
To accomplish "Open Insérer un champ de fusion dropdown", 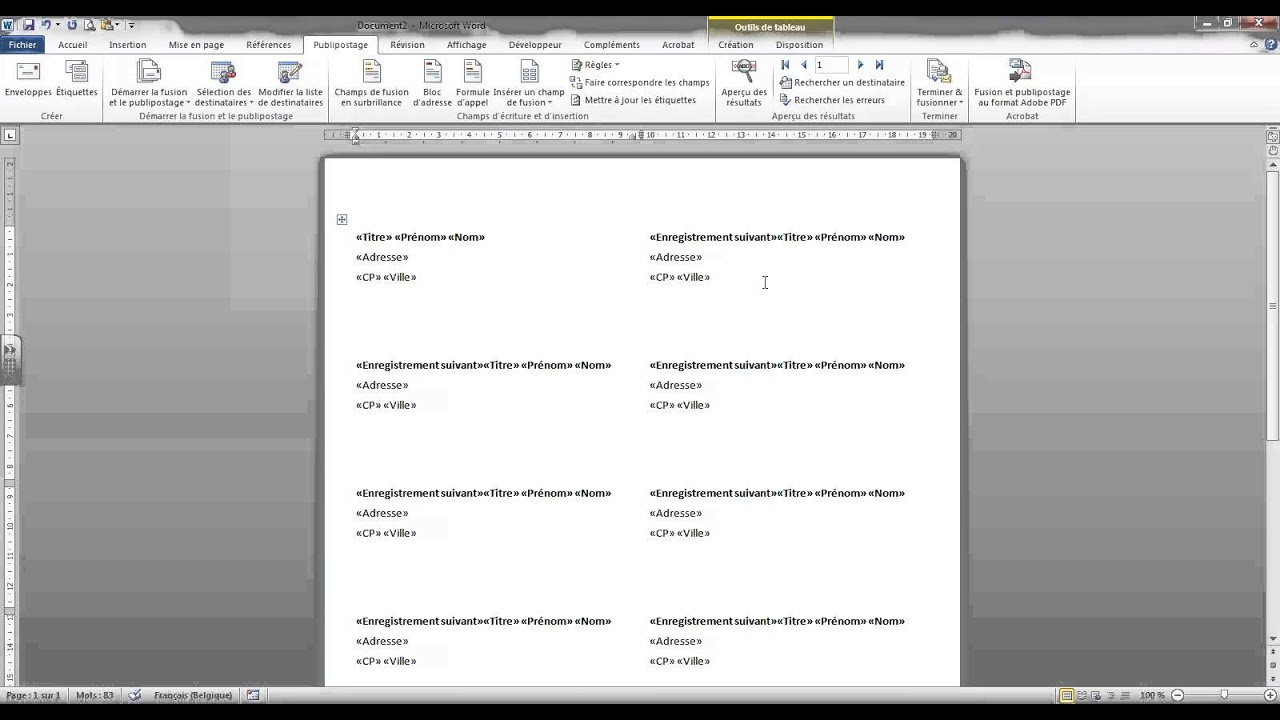I will click(x=529, y=83).
